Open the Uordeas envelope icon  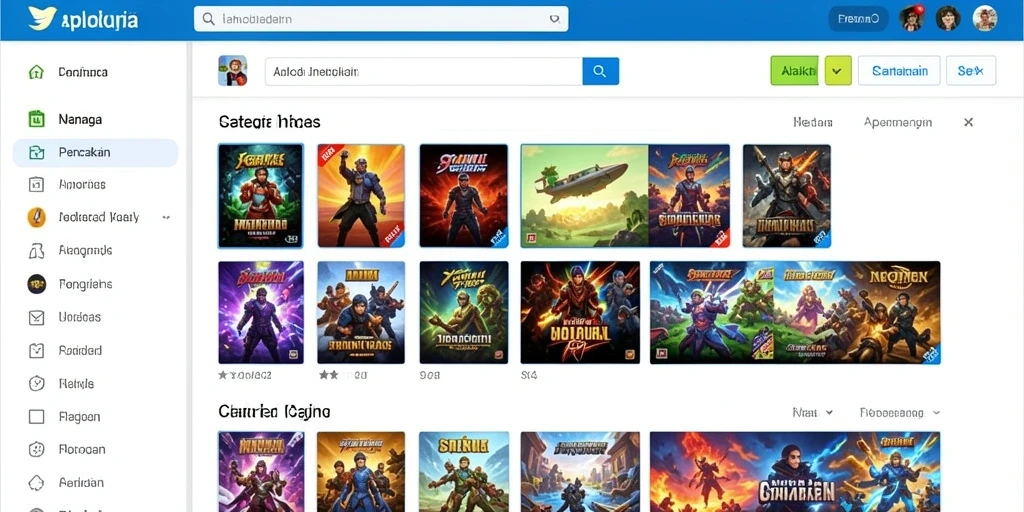[x=37, y=317]
